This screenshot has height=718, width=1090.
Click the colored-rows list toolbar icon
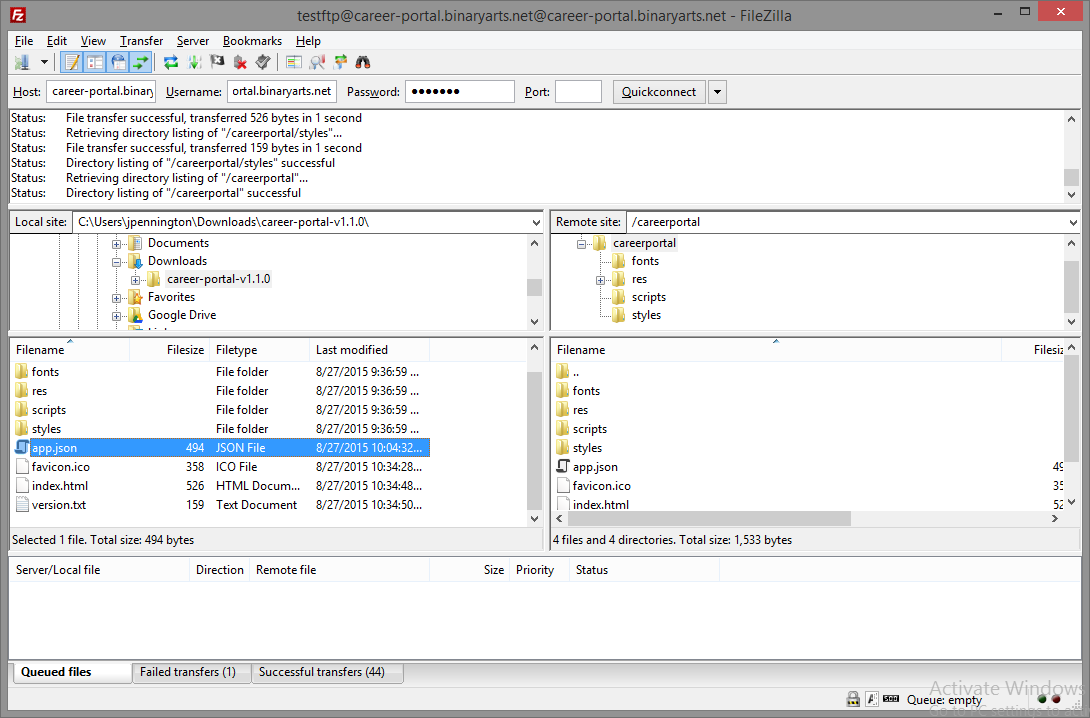(294, 63)
